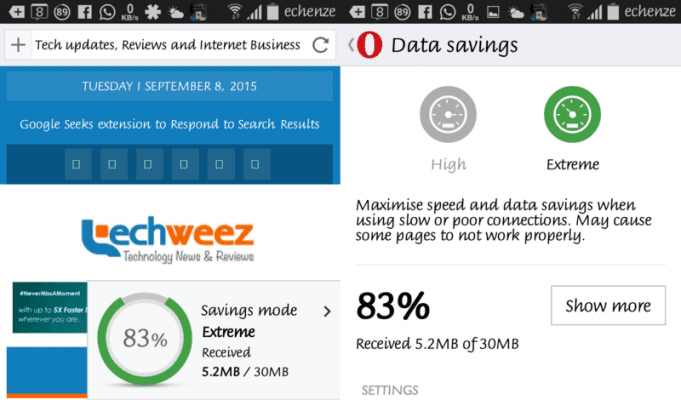Open the Techweez logo banner

(168, 239)
